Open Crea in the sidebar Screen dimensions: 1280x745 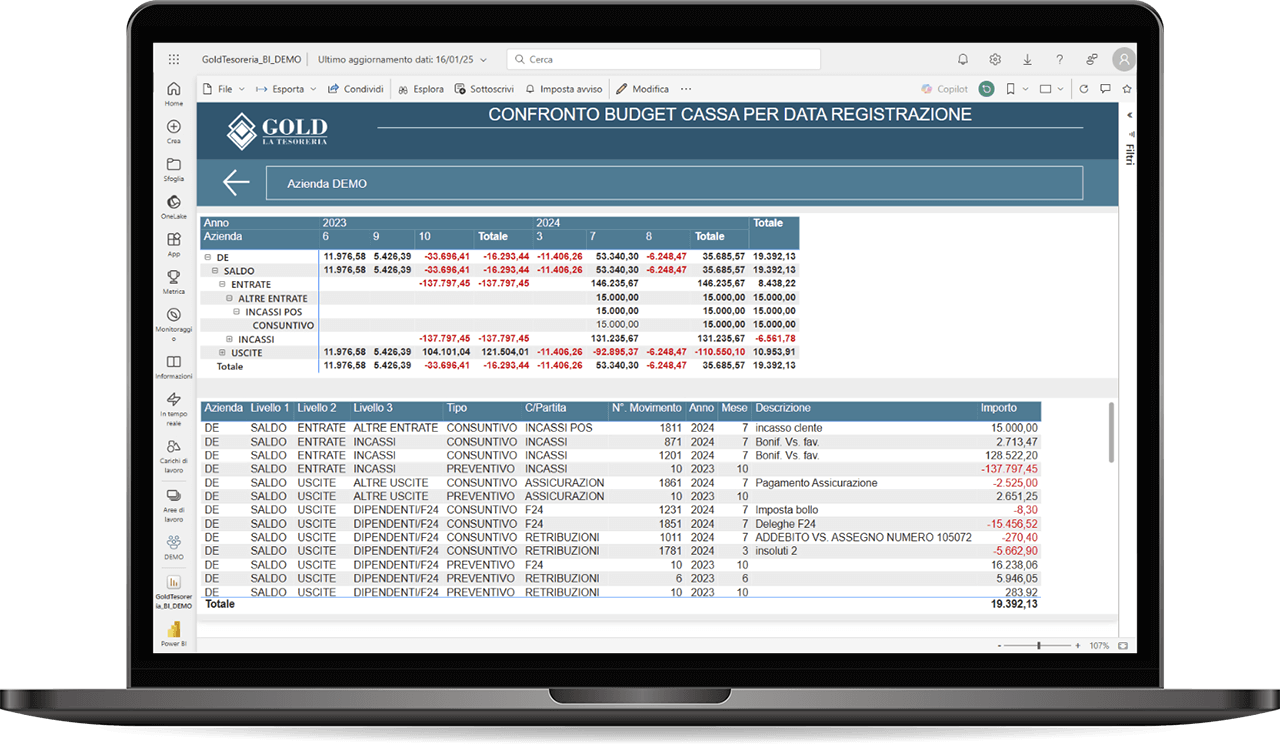tap(174, 132)
